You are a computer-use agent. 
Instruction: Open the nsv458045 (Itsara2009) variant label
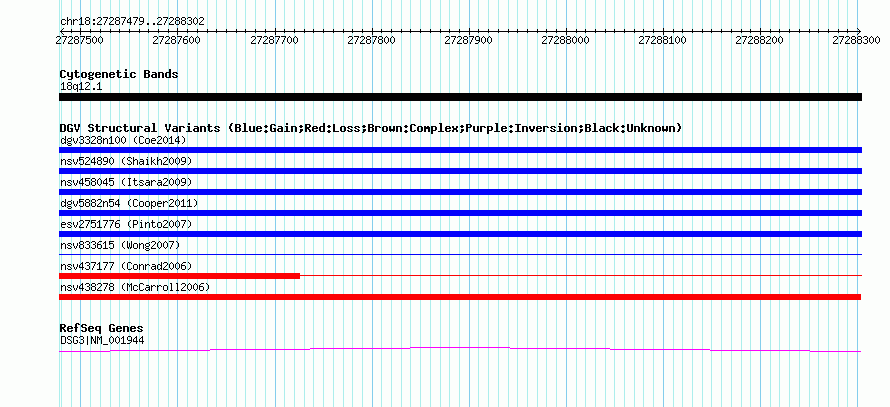pyautogui.click(x=125, y=182)
